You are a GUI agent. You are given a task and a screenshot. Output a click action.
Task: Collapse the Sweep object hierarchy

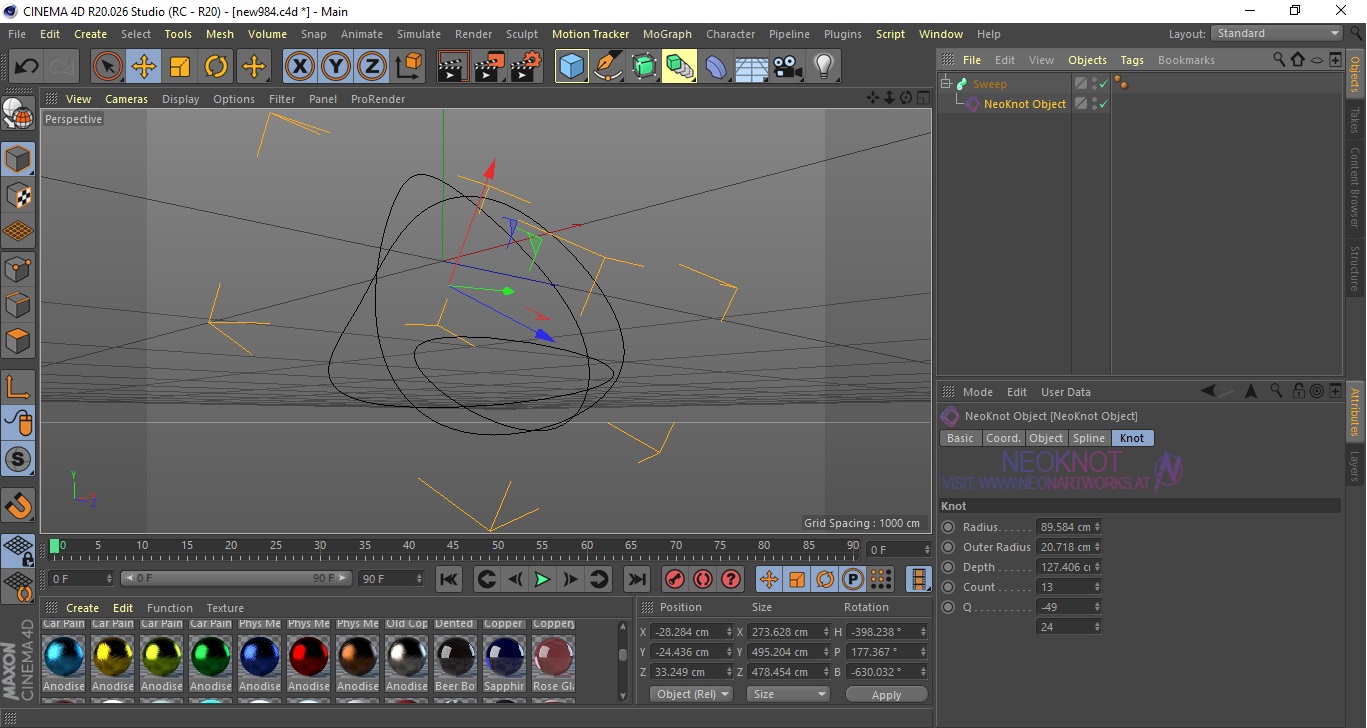tap(946, 84)
